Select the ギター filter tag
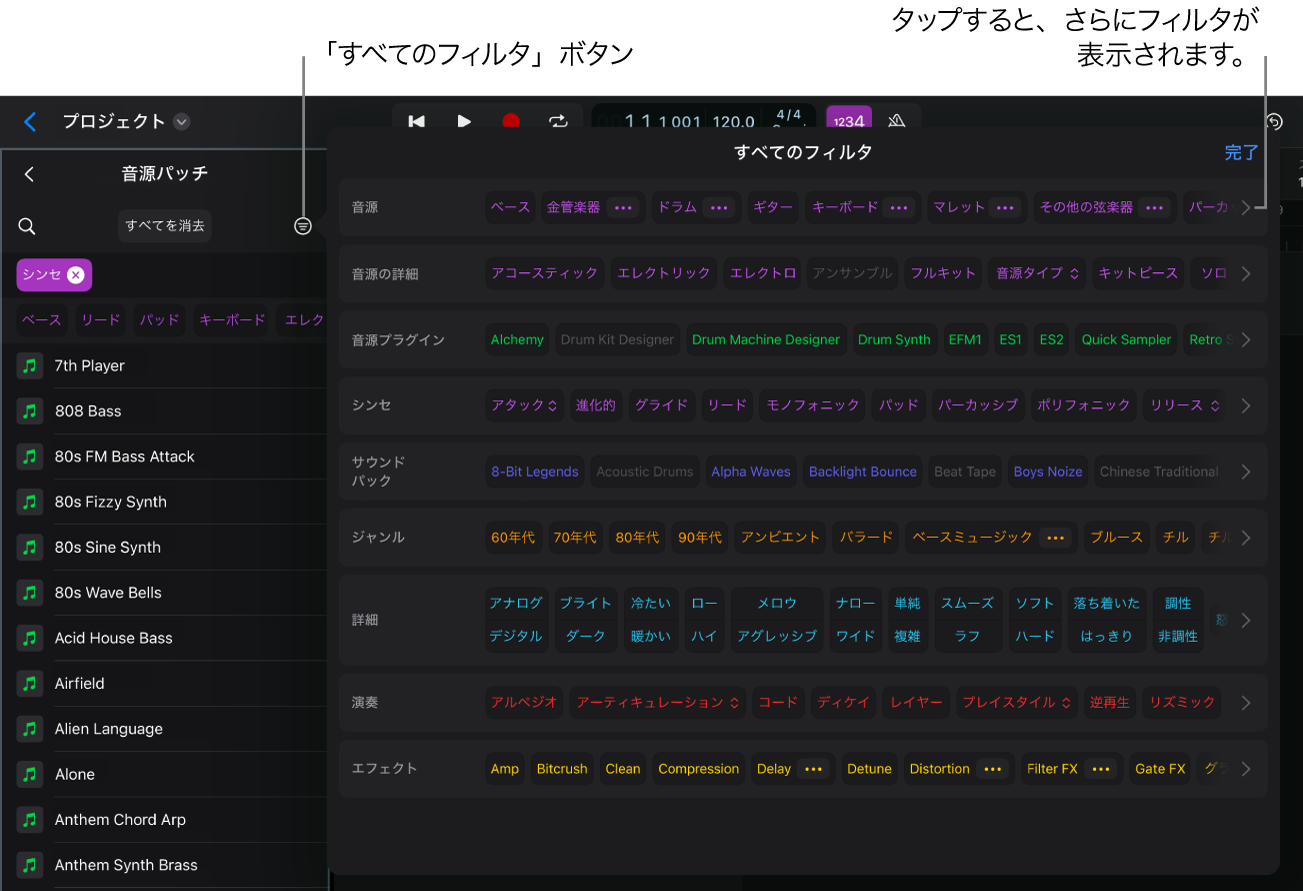 773,207
